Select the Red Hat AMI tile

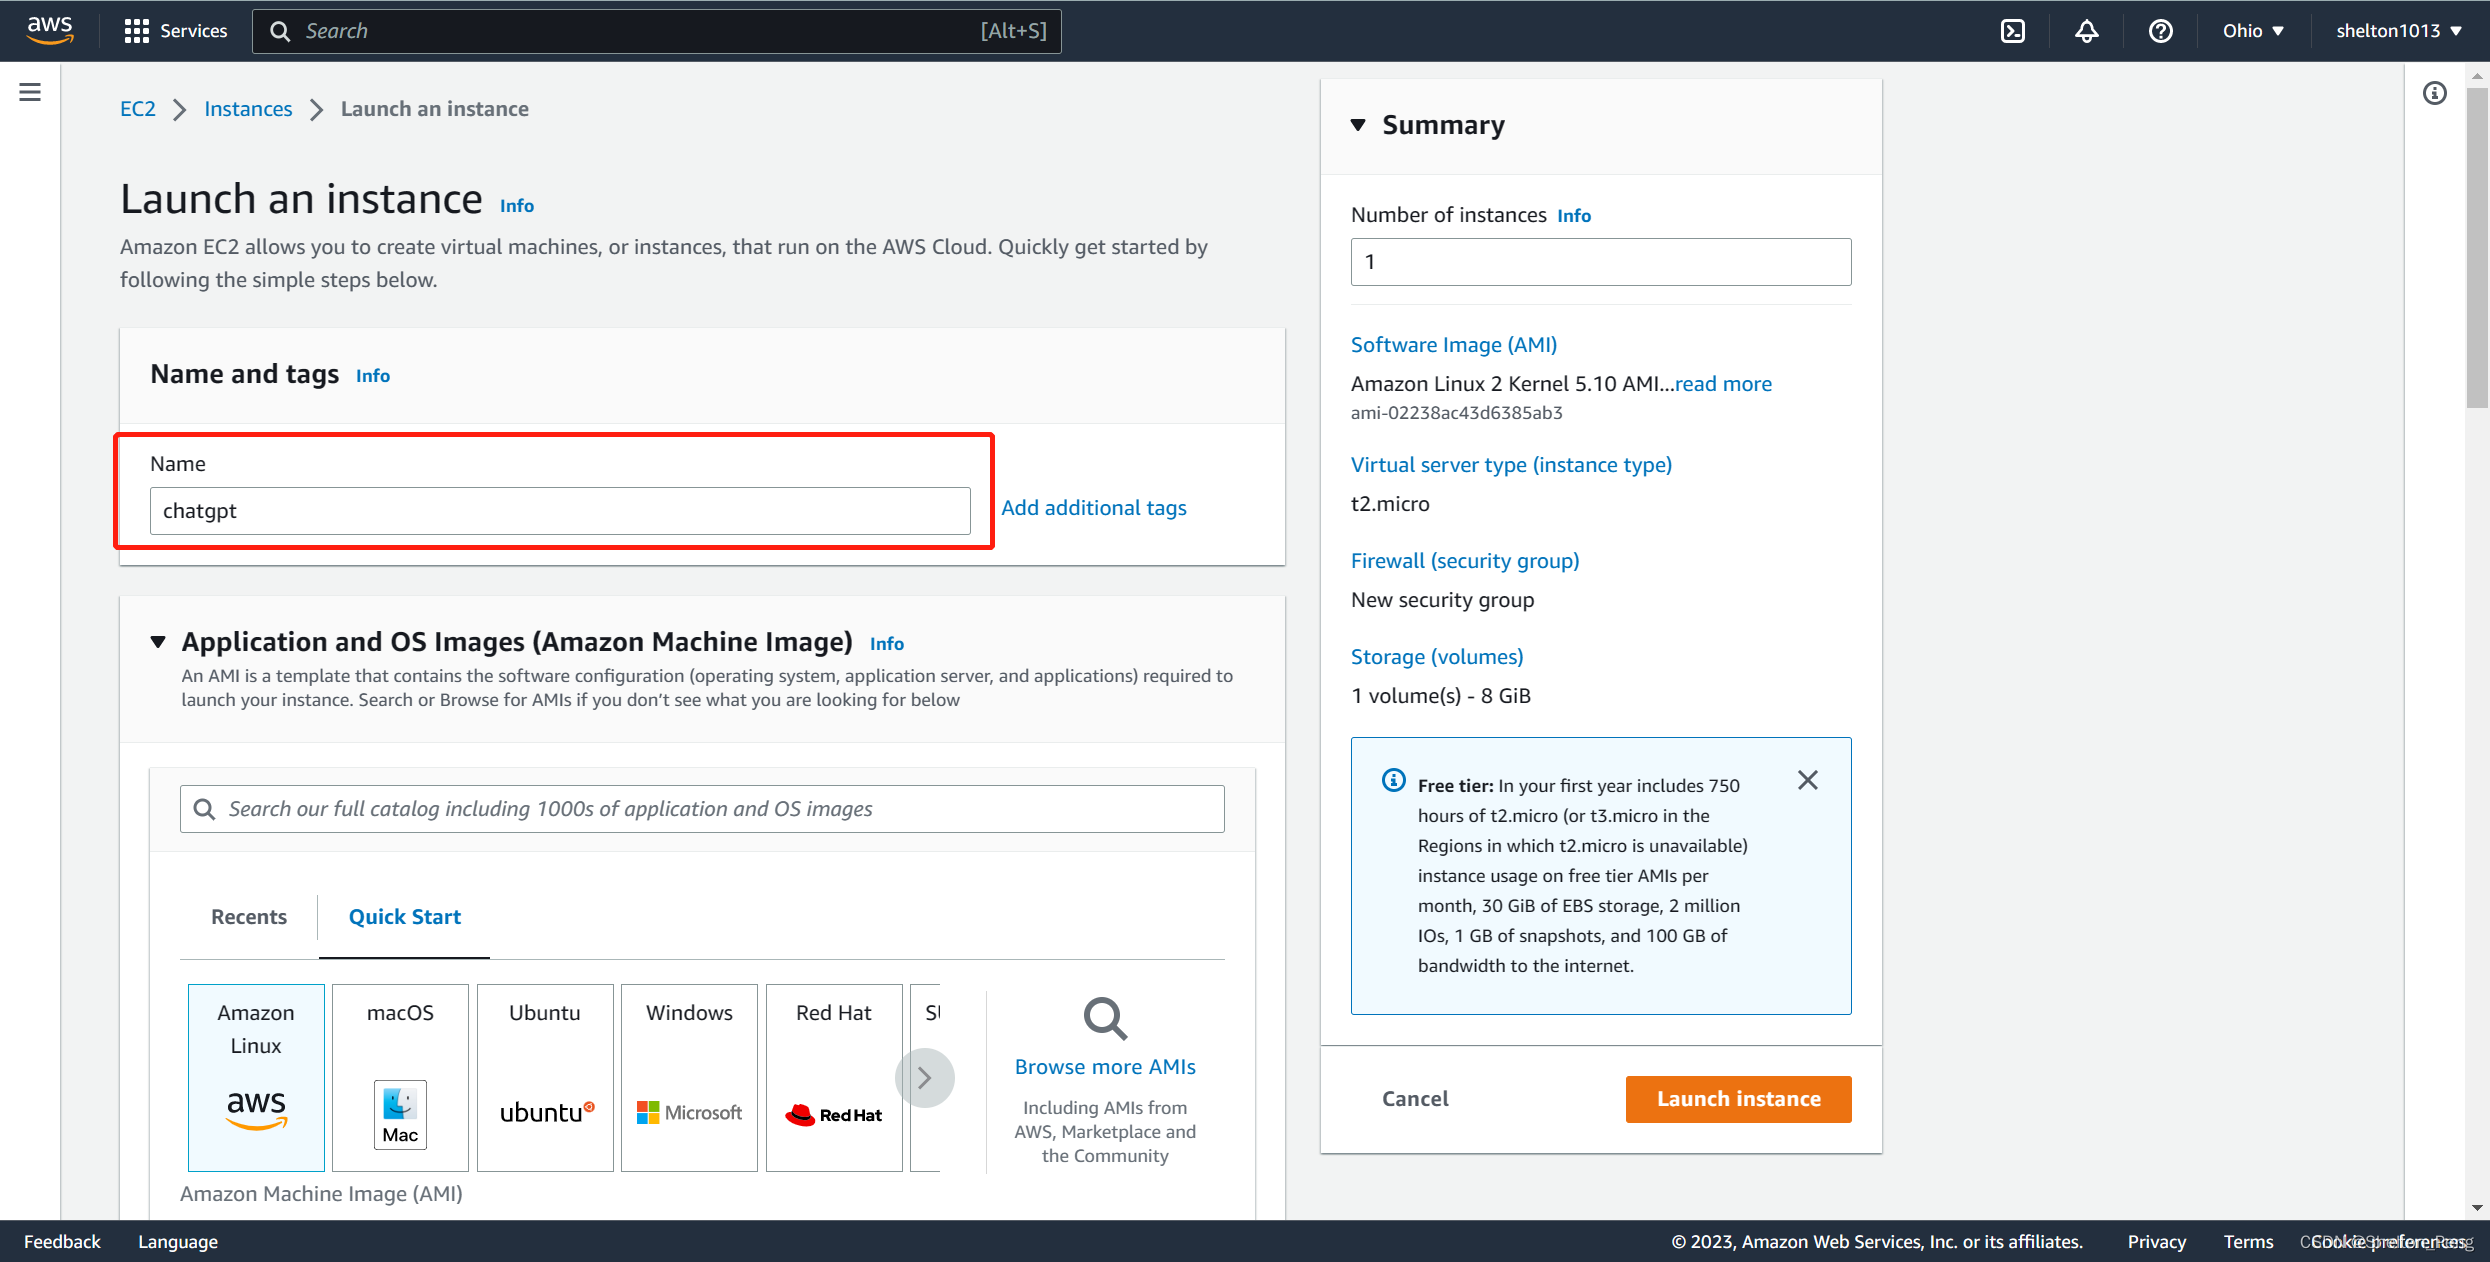[x=834, y=1077]
